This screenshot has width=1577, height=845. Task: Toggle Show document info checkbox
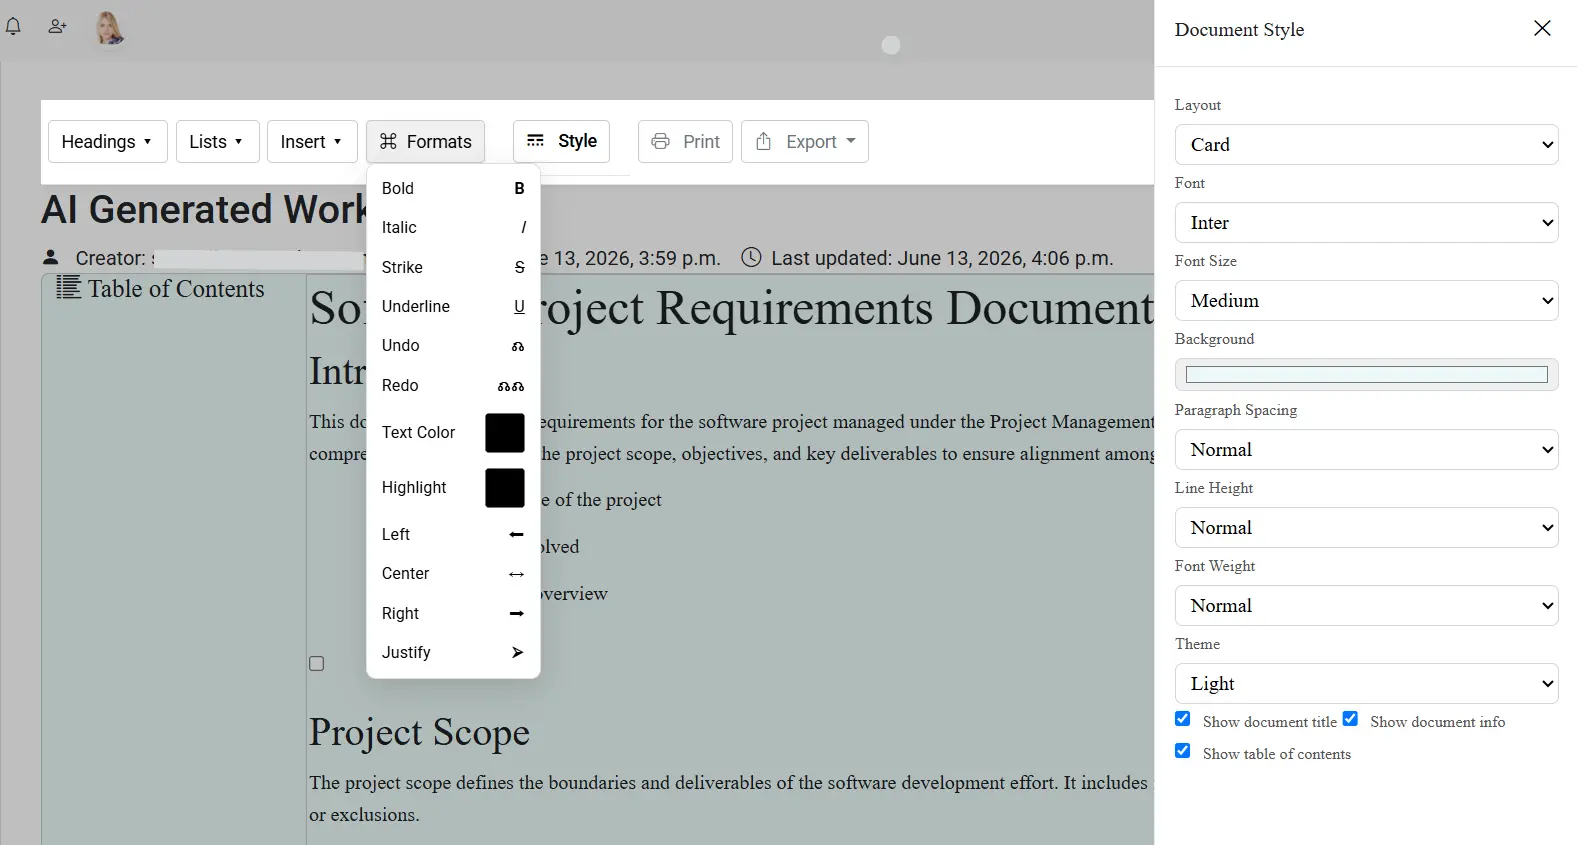point(1350,719)
